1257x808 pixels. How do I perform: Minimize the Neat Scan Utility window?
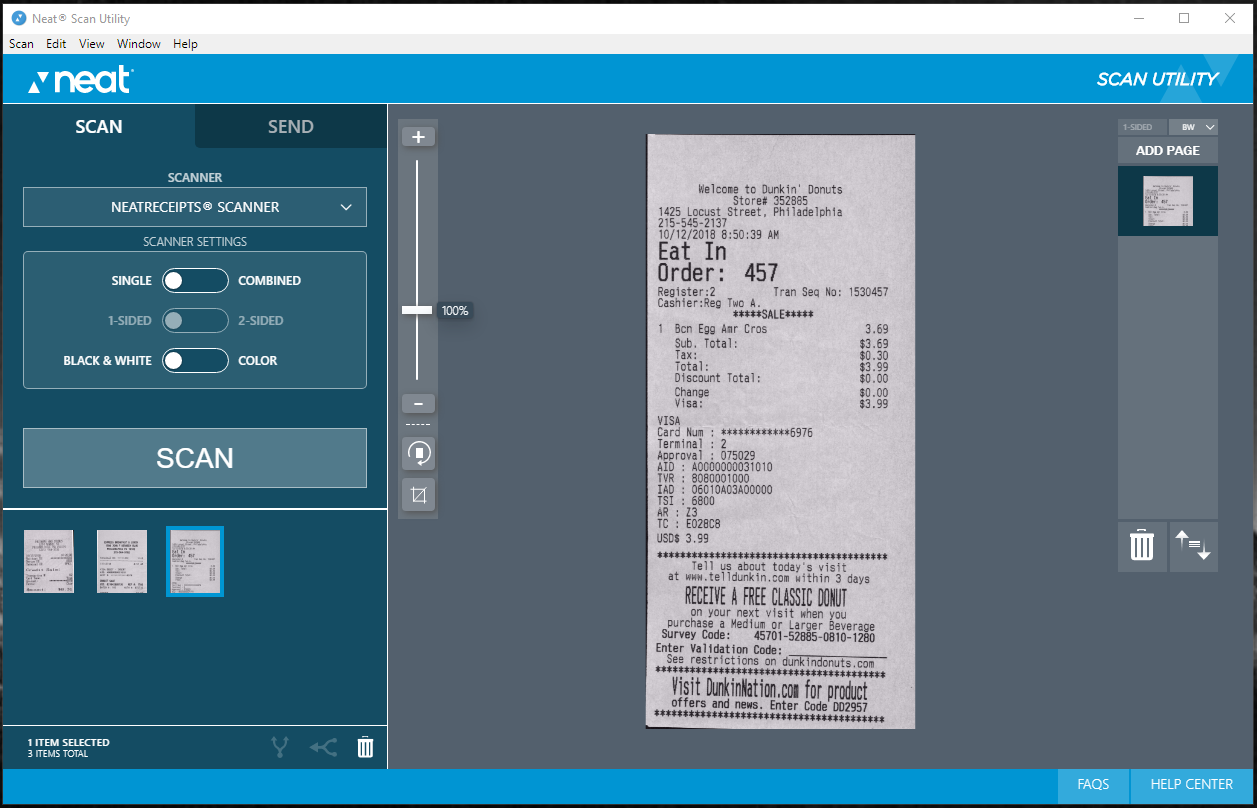pyautogui.click(x=1138, y=18)
